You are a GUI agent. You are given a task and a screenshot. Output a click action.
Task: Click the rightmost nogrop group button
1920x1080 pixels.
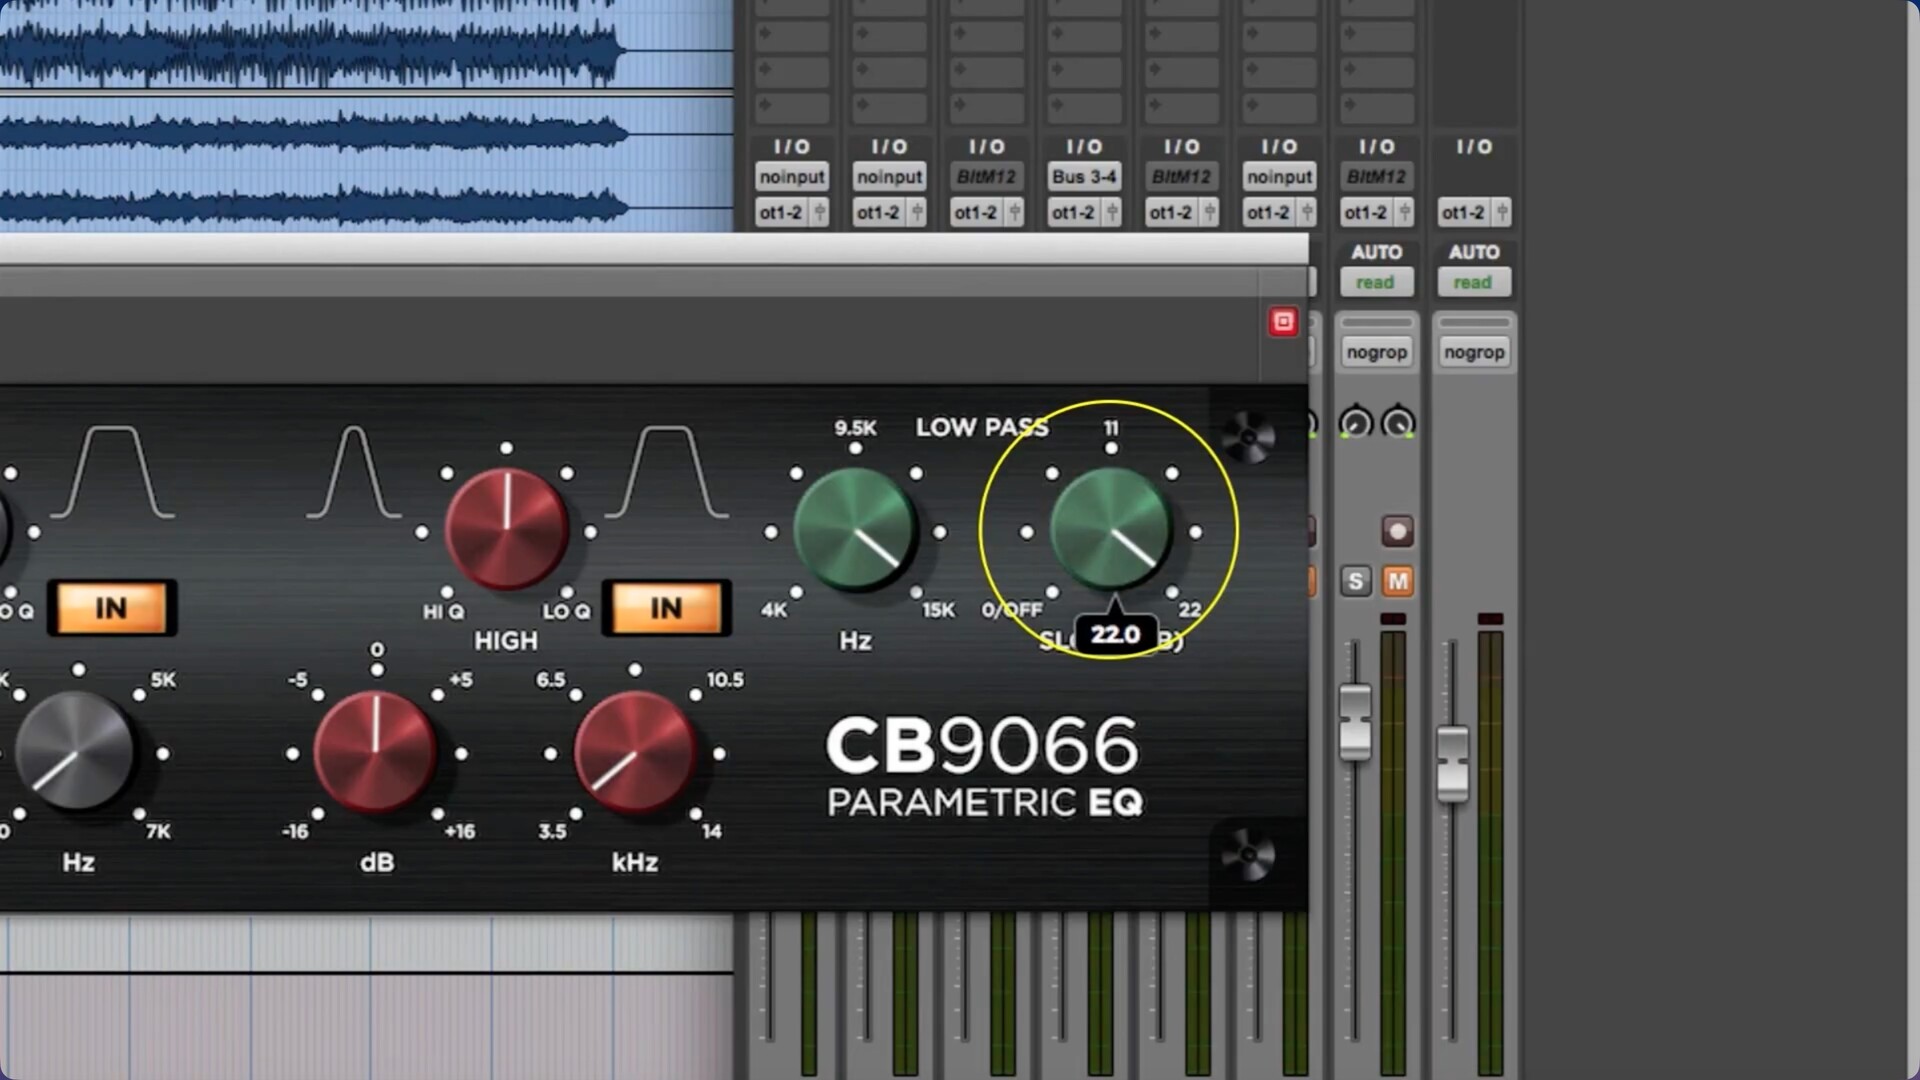coord(1473,352)
